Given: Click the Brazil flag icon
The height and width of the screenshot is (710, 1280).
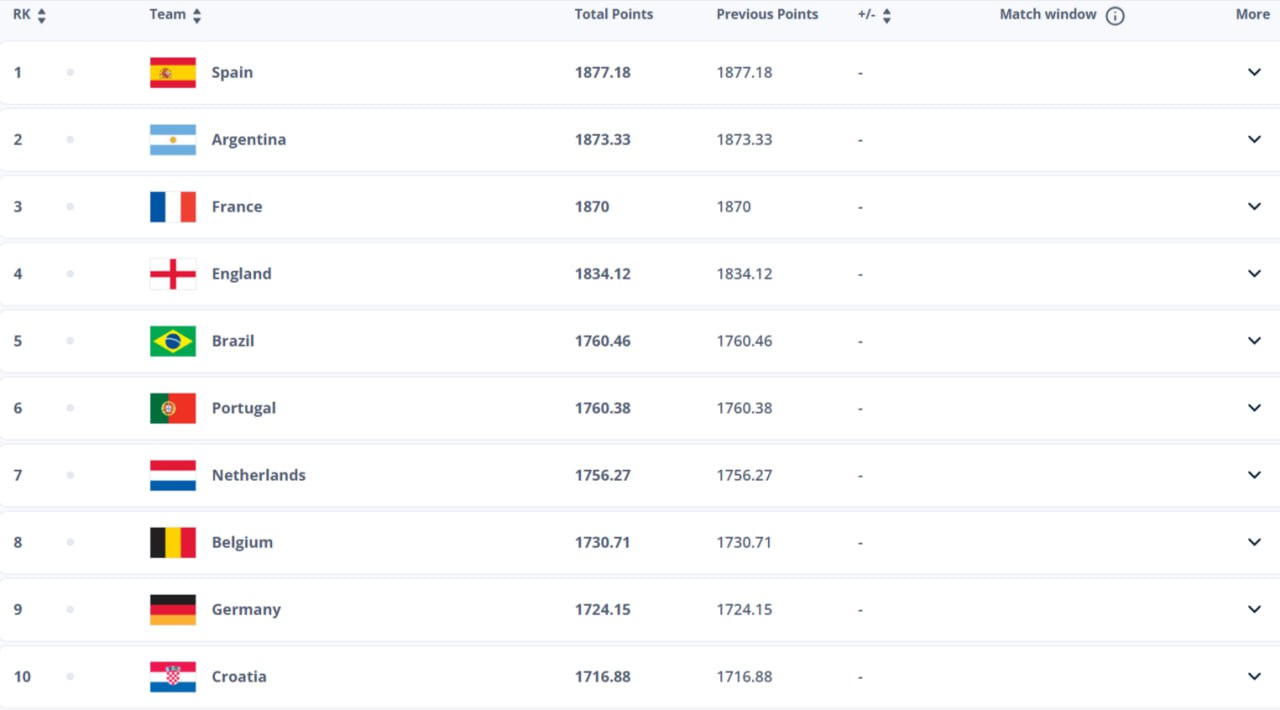Looking at the screenshot, I should (x=172, y=341).
